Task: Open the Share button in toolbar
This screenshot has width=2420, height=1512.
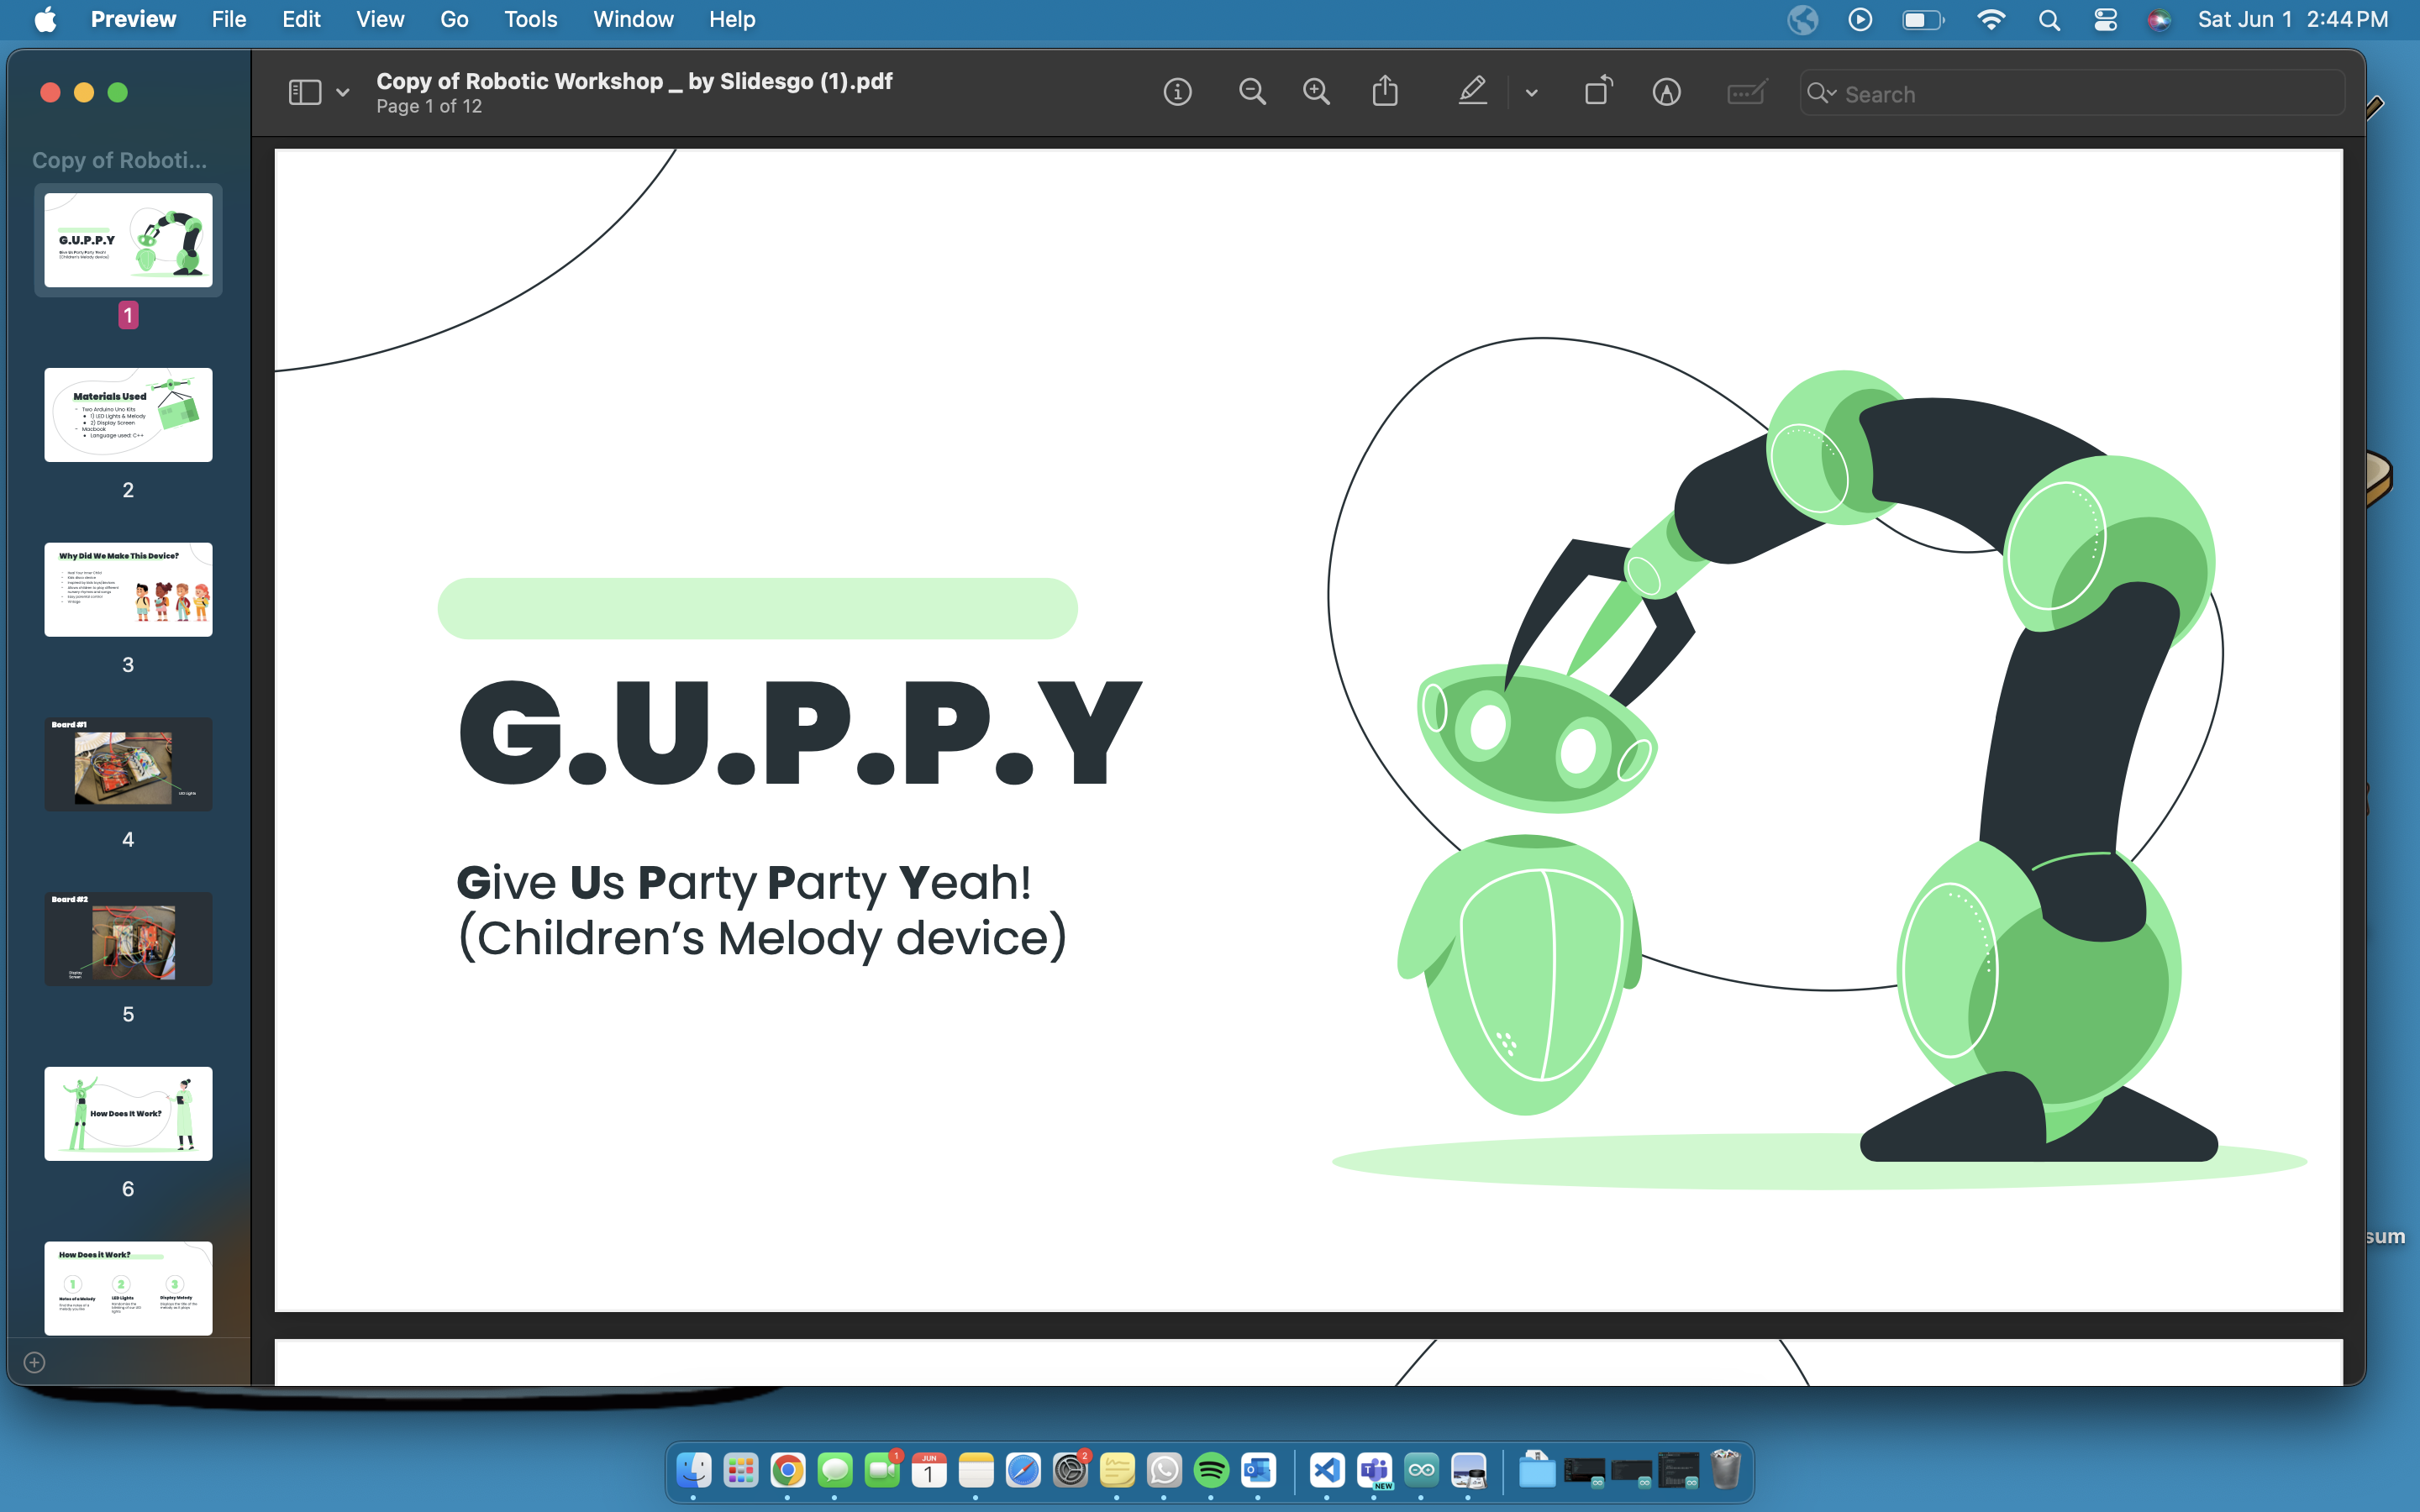Action: 1385,92
